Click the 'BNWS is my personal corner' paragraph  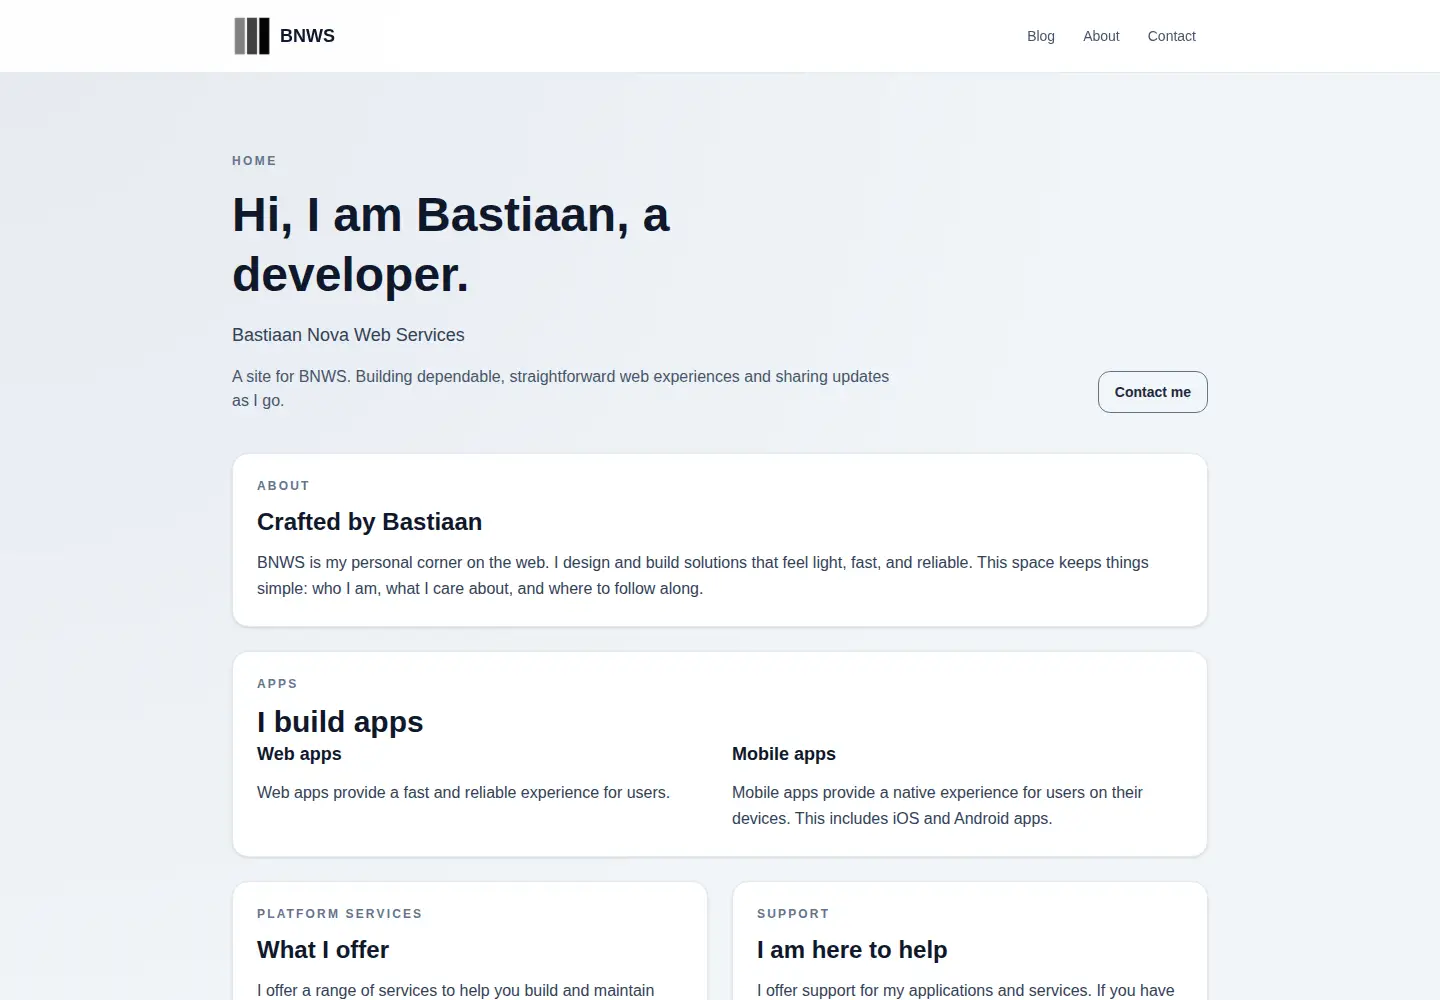(703, 575)
